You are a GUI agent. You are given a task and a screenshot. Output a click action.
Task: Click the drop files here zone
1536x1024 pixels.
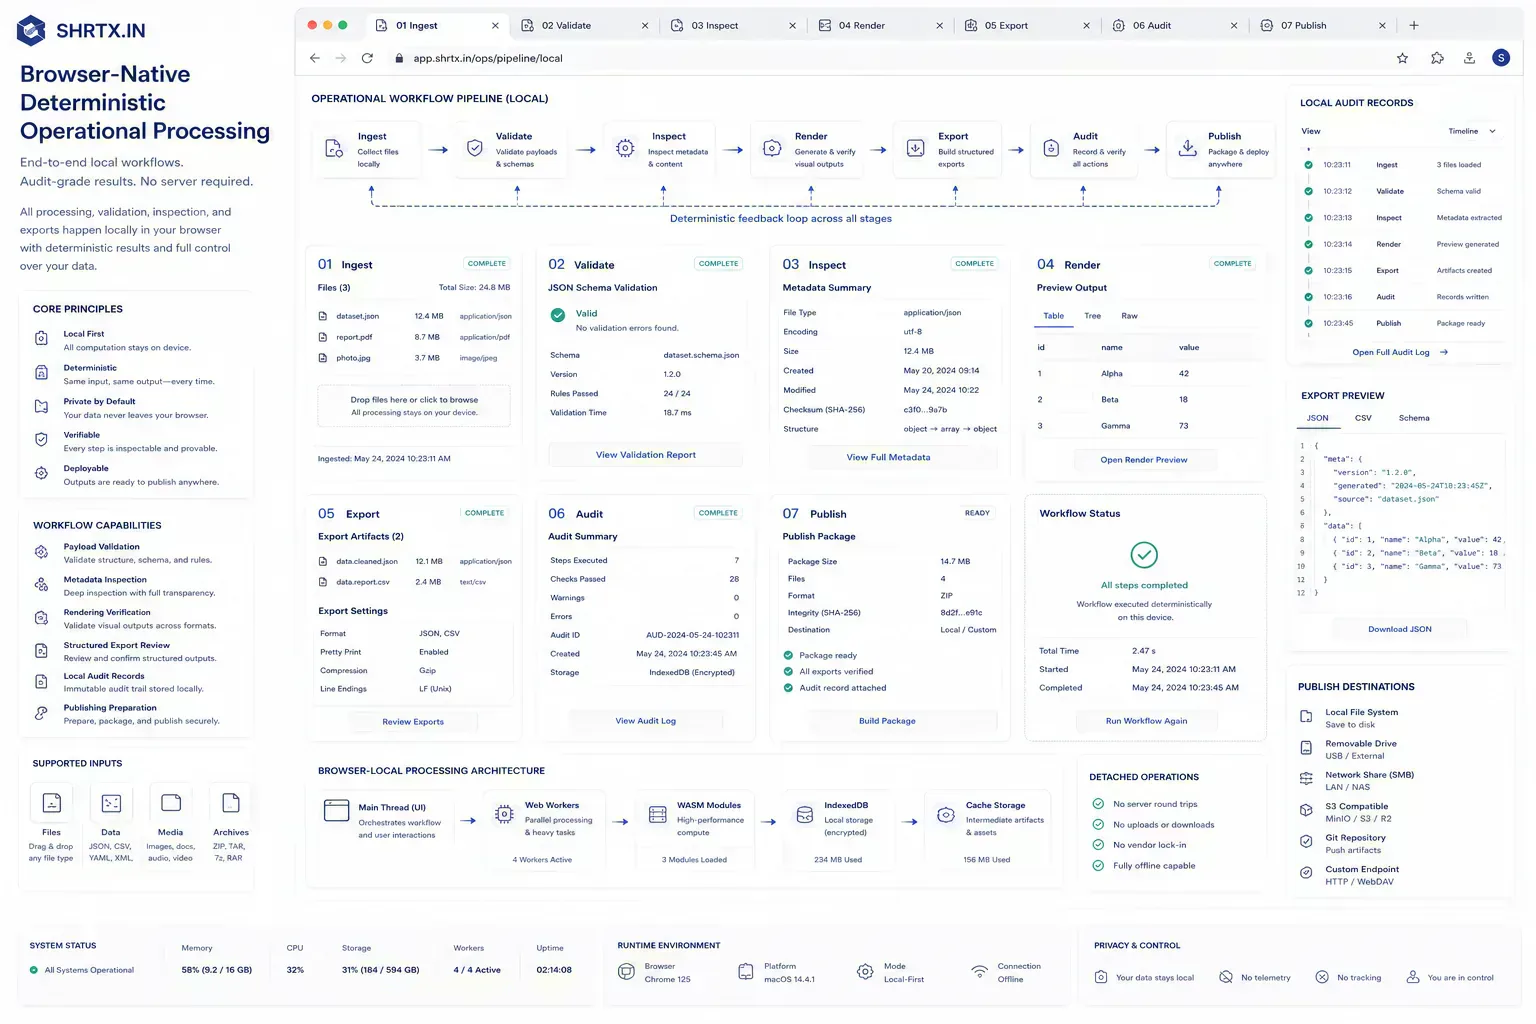click(x=414, y=406)
